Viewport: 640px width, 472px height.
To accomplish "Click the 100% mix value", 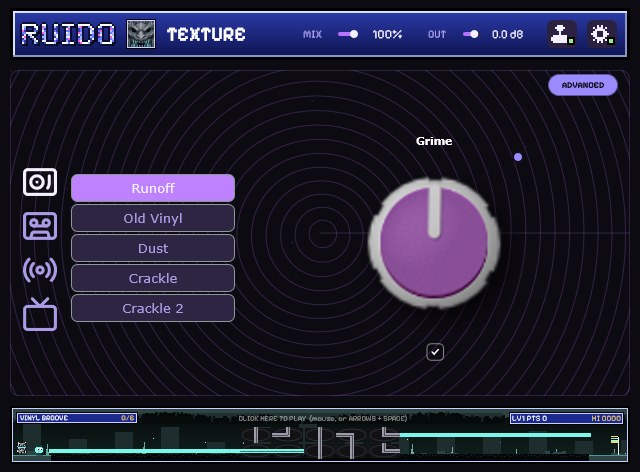I will pos(387,34).
